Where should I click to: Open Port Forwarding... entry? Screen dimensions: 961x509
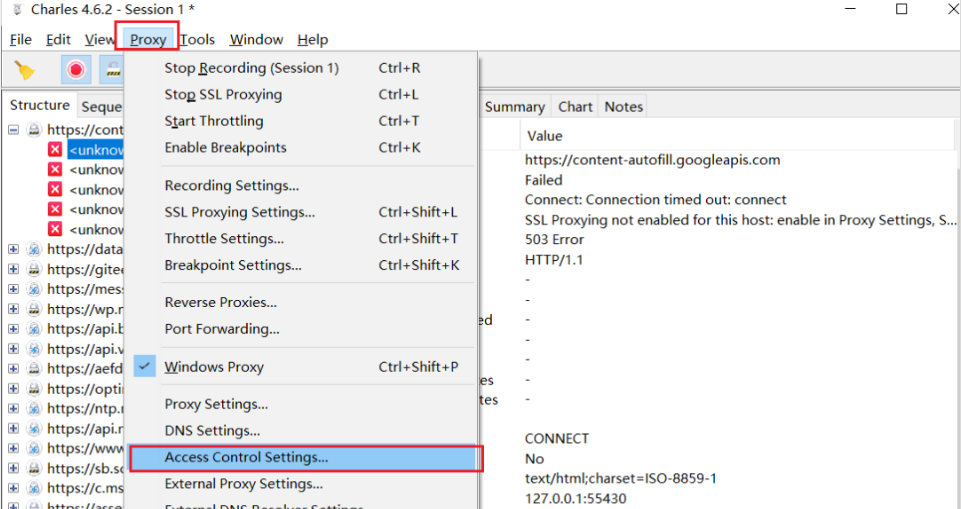(x=300, y=329)
